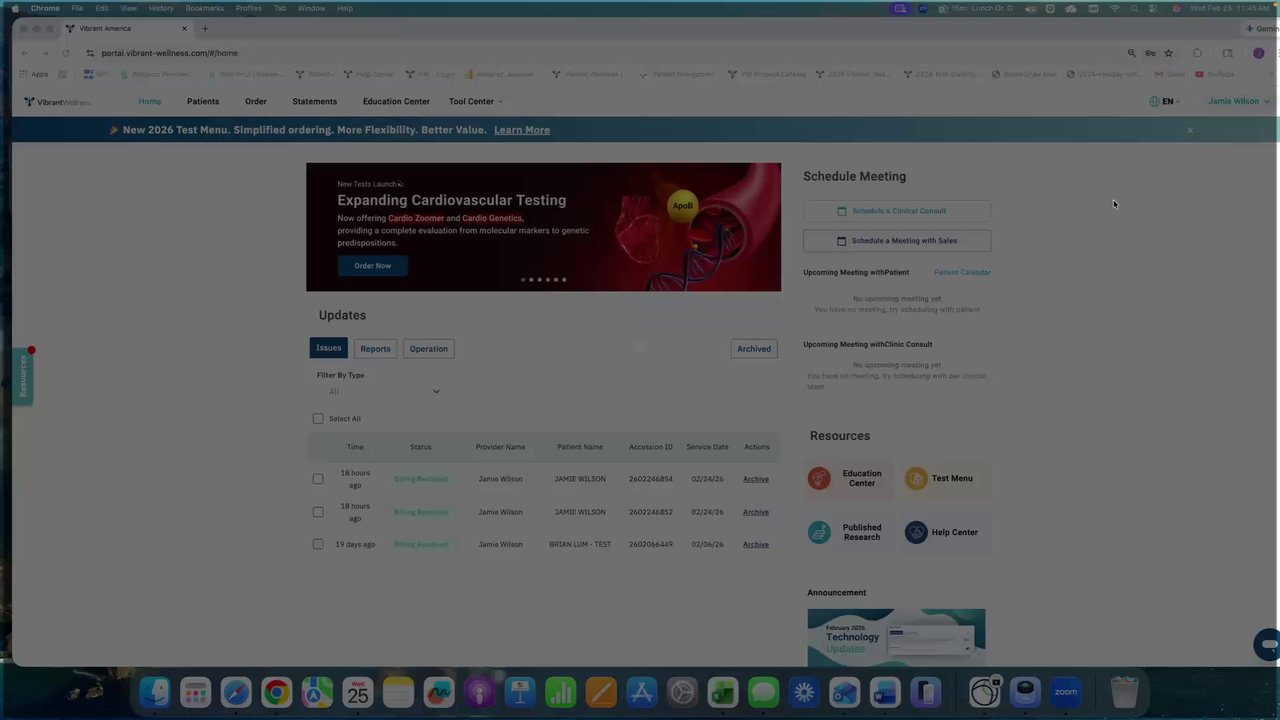
Task: Open the Technology Updates announcement thumbnail
Action: coord(896,637)
